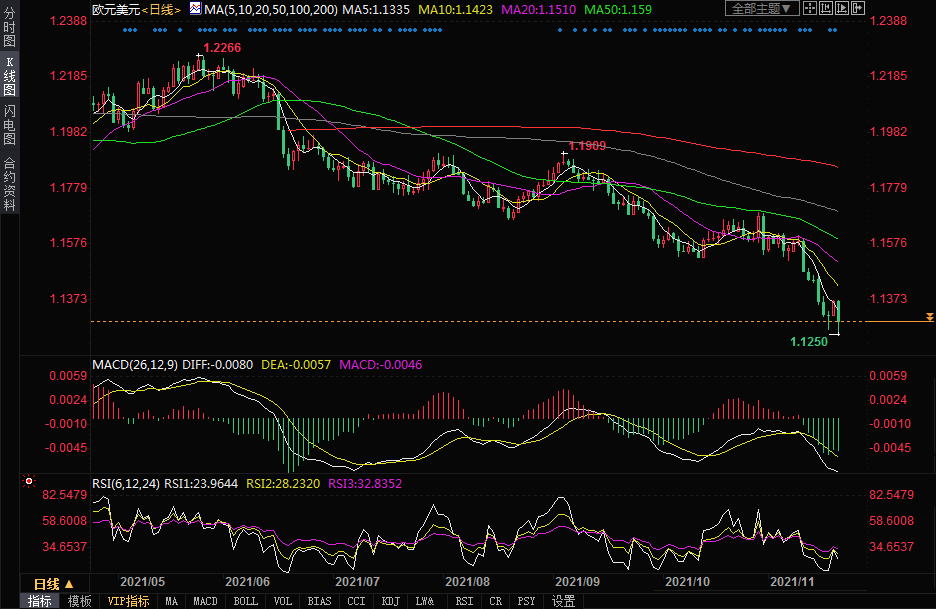
Task: Toggle the BOLL indicator
Action: (245, 601)
